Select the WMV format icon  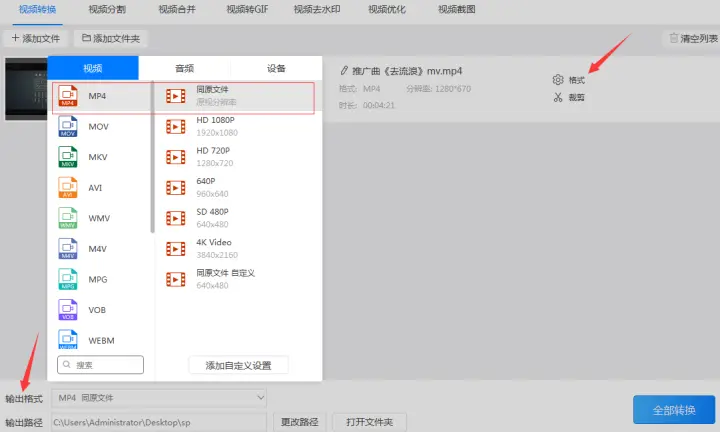point(68,218)
